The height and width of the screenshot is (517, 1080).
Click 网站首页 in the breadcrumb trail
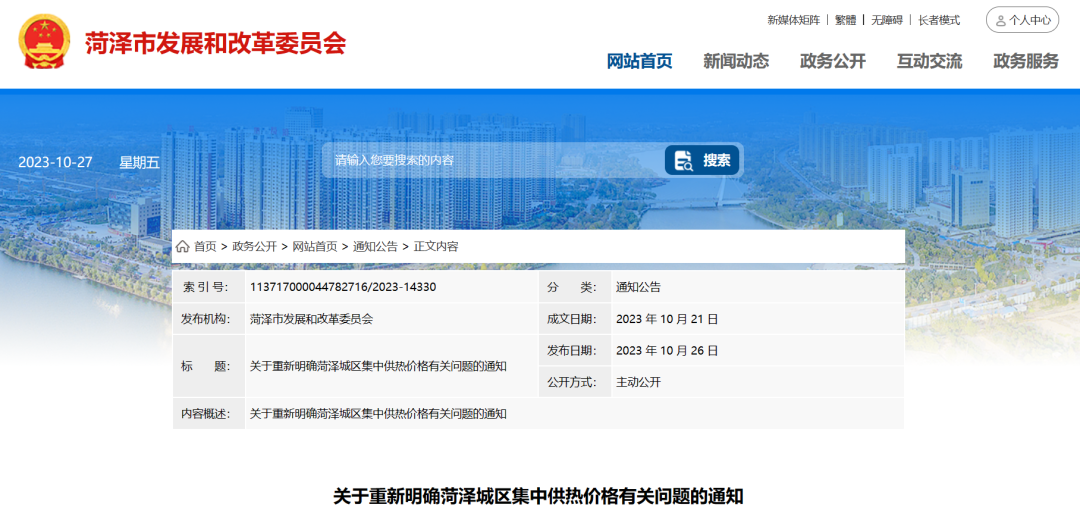click(315, 246)
